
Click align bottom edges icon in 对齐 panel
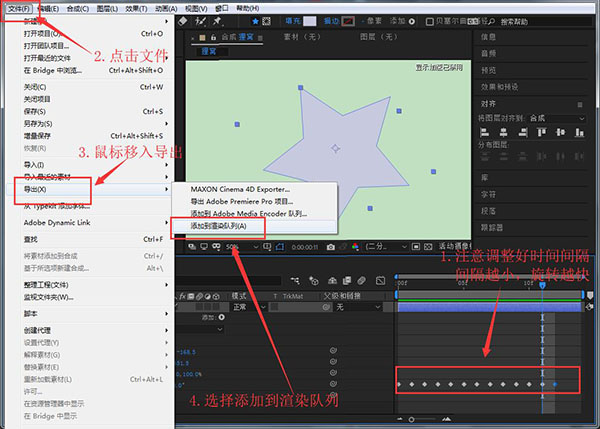[x=579, y=132]
